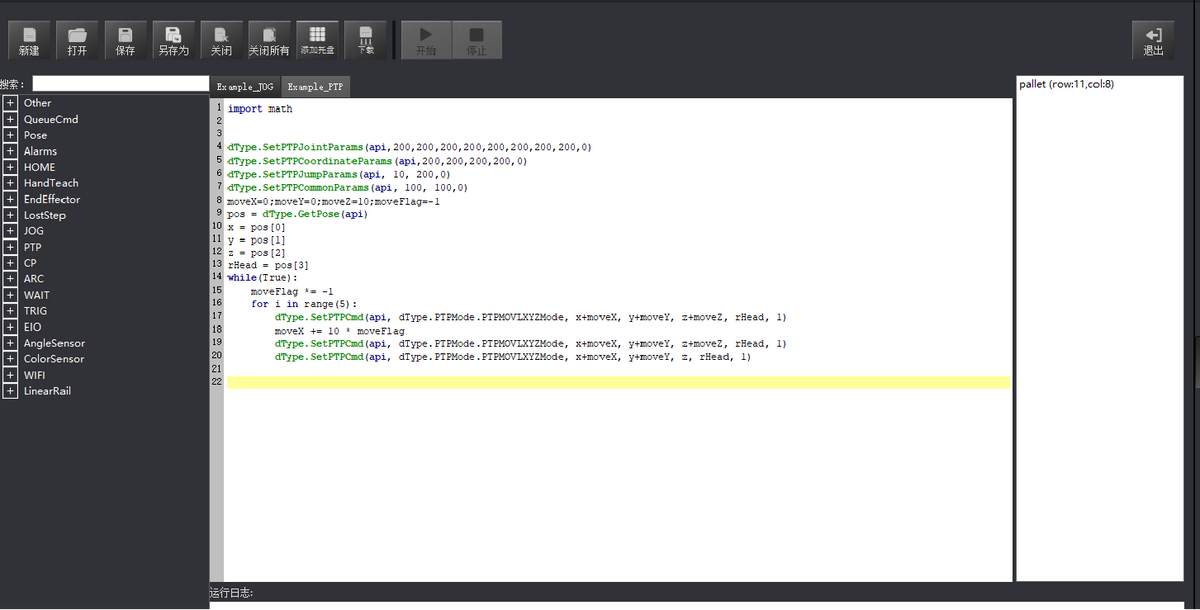
Task: Click the 另存为 (Save As) icon
Action: [173, 40]
